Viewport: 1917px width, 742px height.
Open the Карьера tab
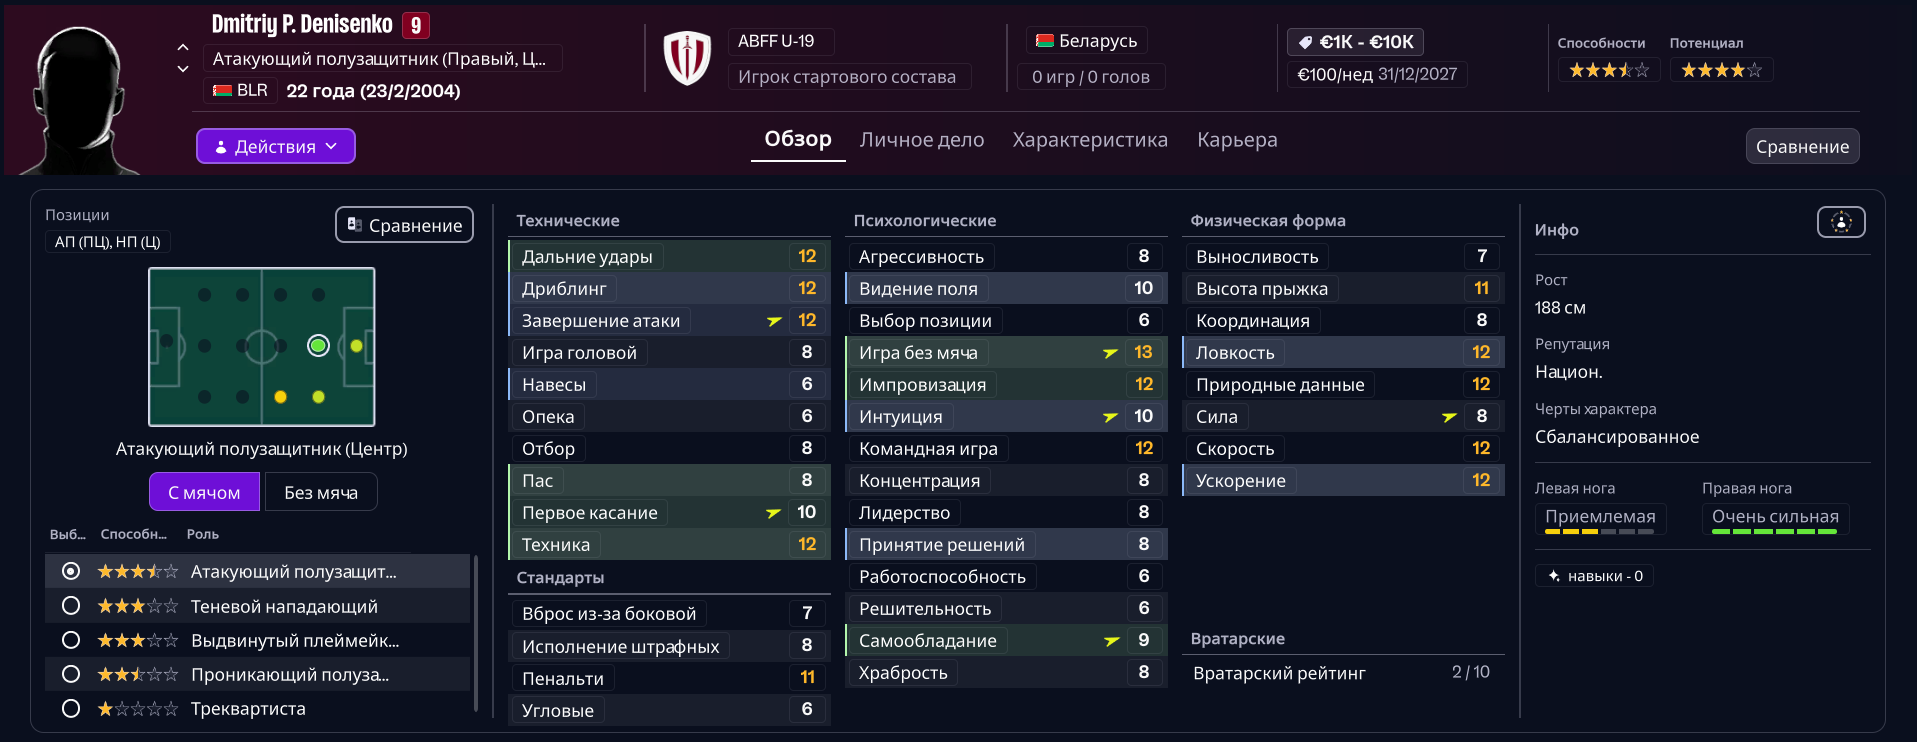[1237, 140]
